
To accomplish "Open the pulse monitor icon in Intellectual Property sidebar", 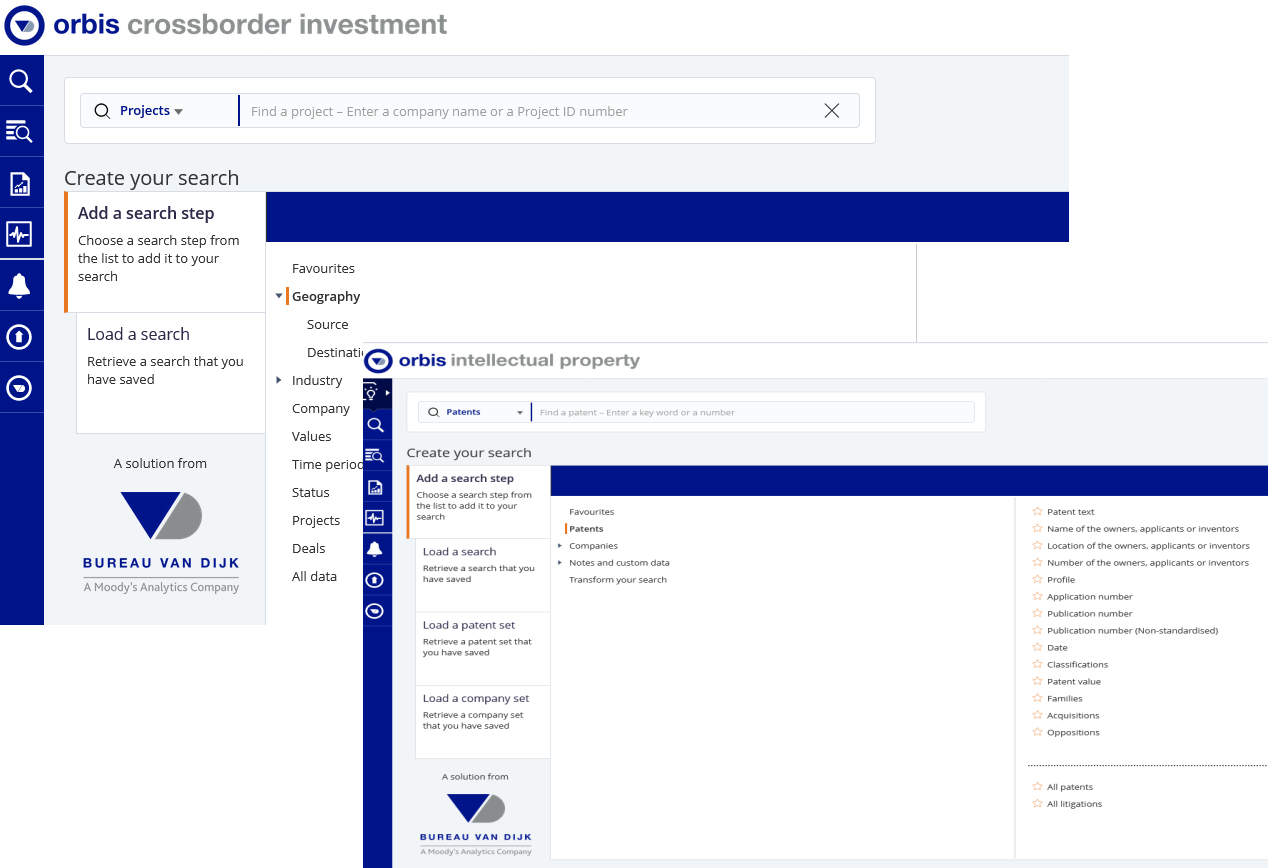I will (x=375, y=518).
